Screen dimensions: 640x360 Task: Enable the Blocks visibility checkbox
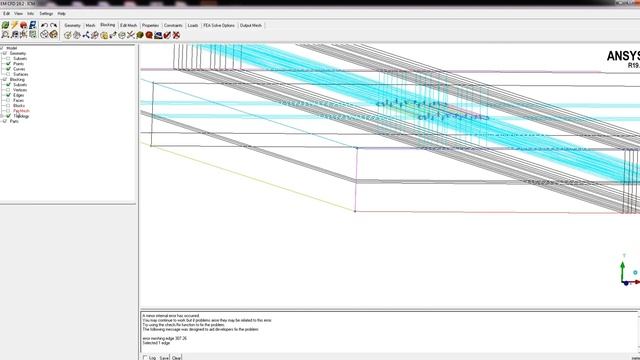pos(8,106)
